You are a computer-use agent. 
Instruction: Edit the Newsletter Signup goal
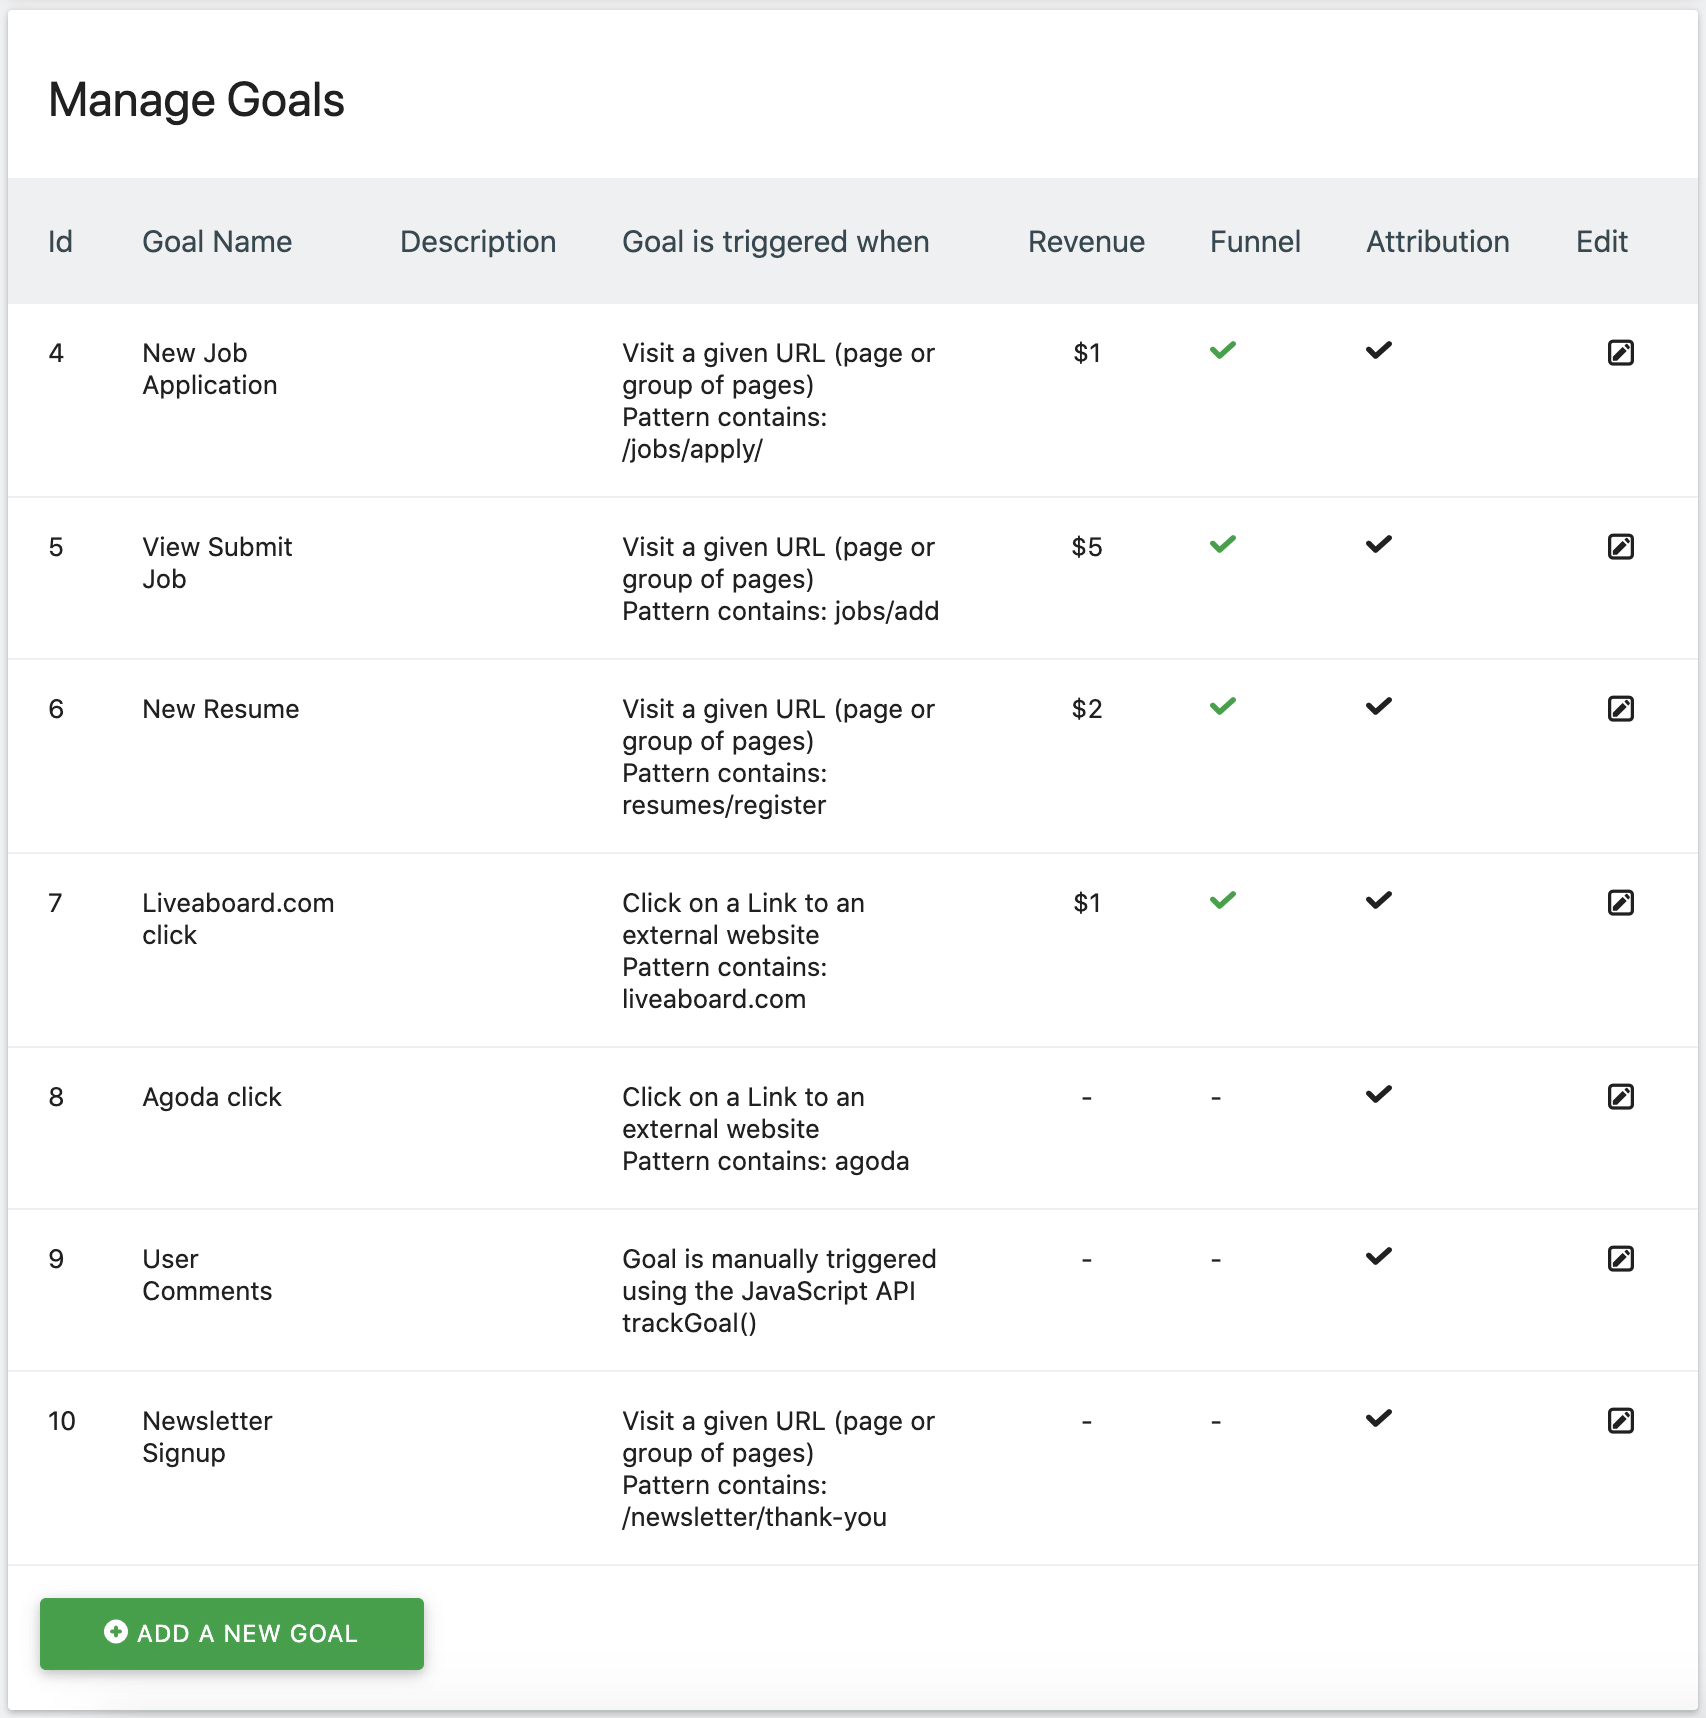pos(1620,1421)
